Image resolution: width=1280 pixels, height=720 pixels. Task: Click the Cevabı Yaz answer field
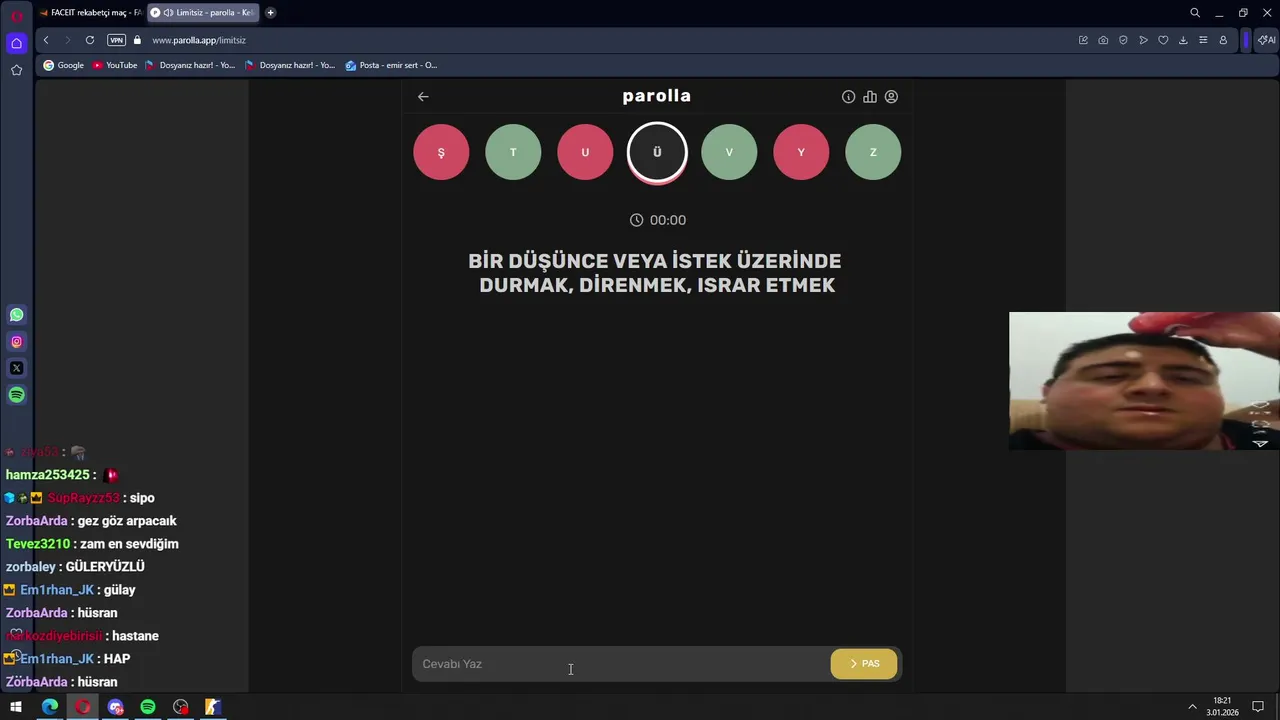[620, 664]
